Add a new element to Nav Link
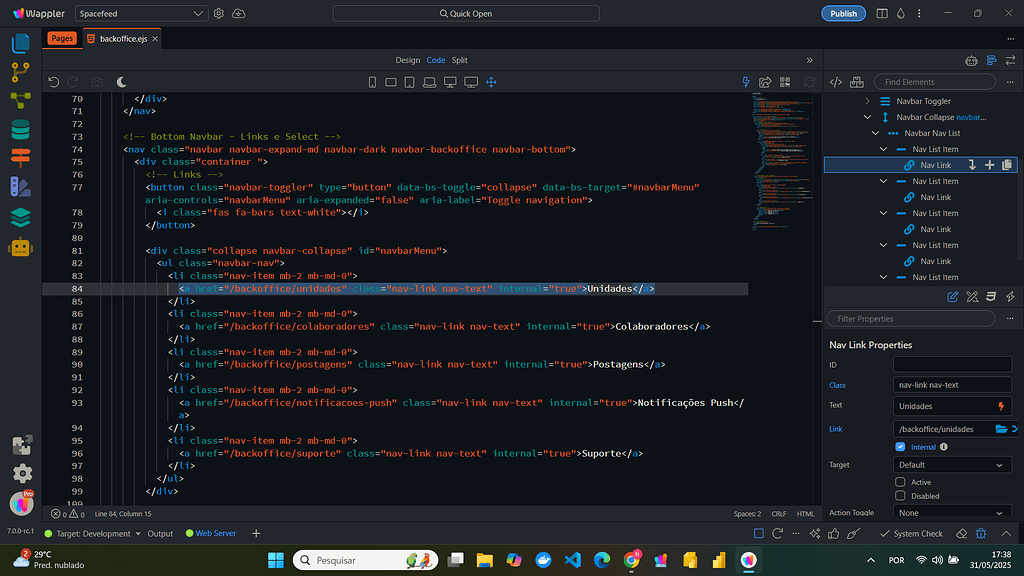The width and height of the screenshot is (1024, 576). pyautogui.click(x=988, y=164)
